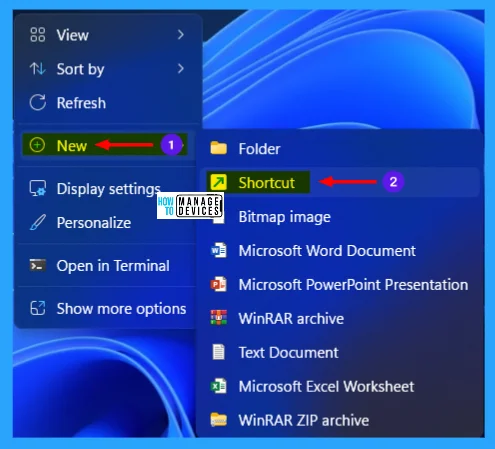Open the New submenu entry
495x449 pixels.
107,146
